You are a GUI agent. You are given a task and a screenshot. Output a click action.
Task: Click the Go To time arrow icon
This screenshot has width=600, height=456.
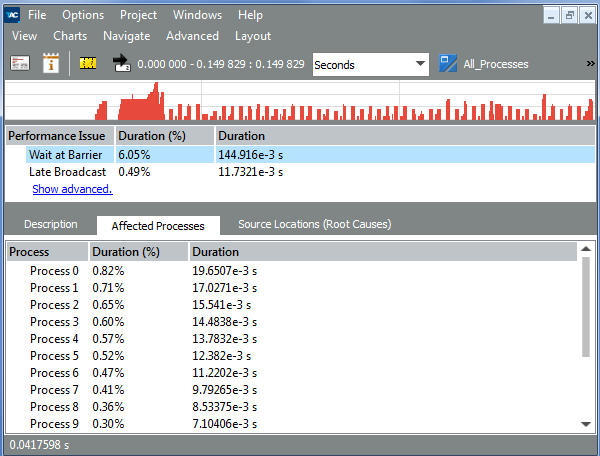[122, 63]
